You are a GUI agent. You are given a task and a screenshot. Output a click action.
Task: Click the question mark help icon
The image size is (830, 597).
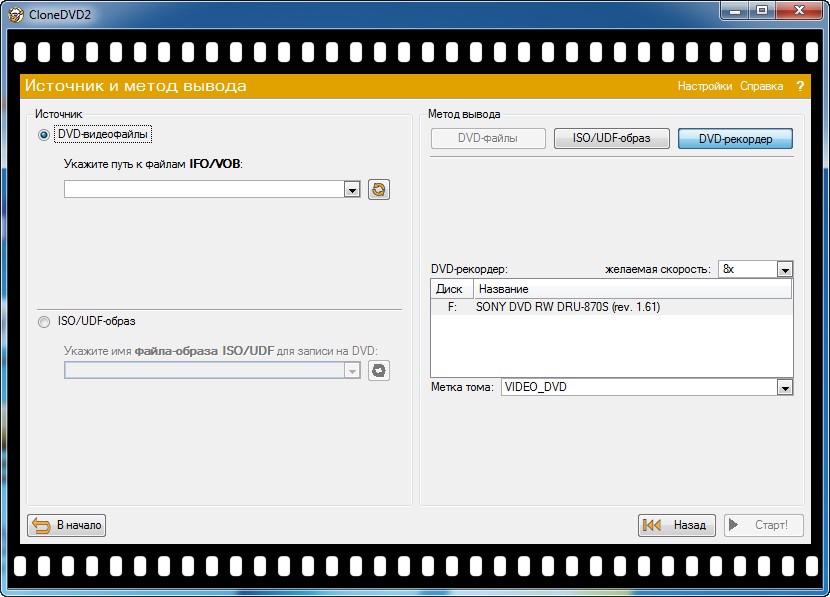[x=800, y=86]
